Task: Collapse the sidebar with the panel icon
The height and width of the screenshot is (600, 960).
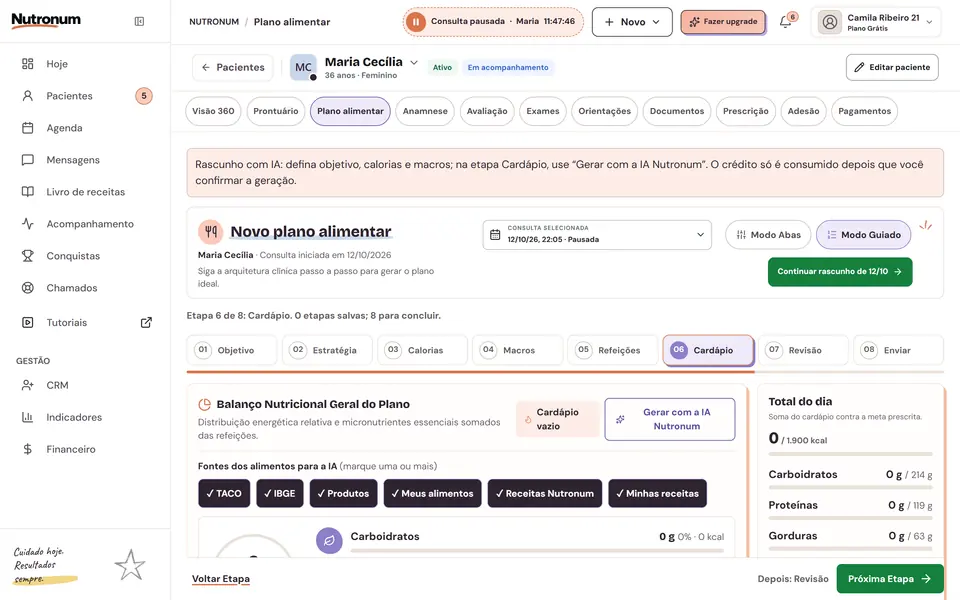Action: pyautogui.click(x=140, y=21)
